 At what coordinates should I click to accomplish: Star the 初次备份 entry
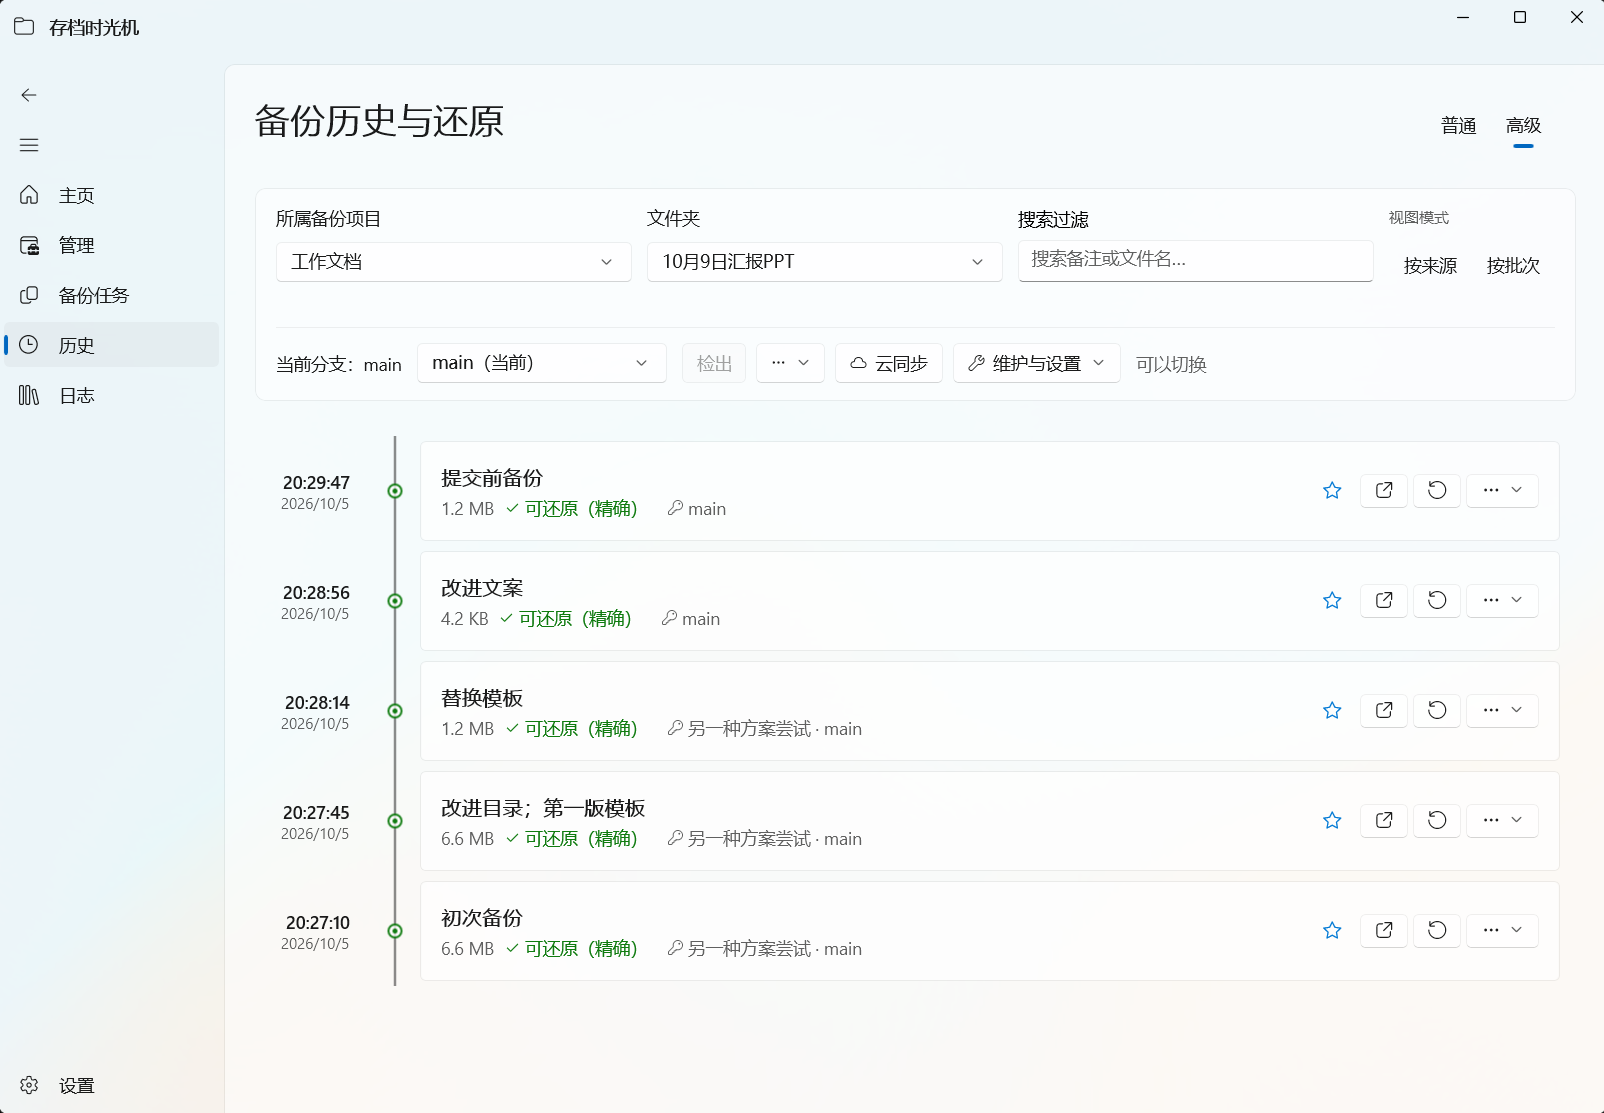(x=1332, y=930)
